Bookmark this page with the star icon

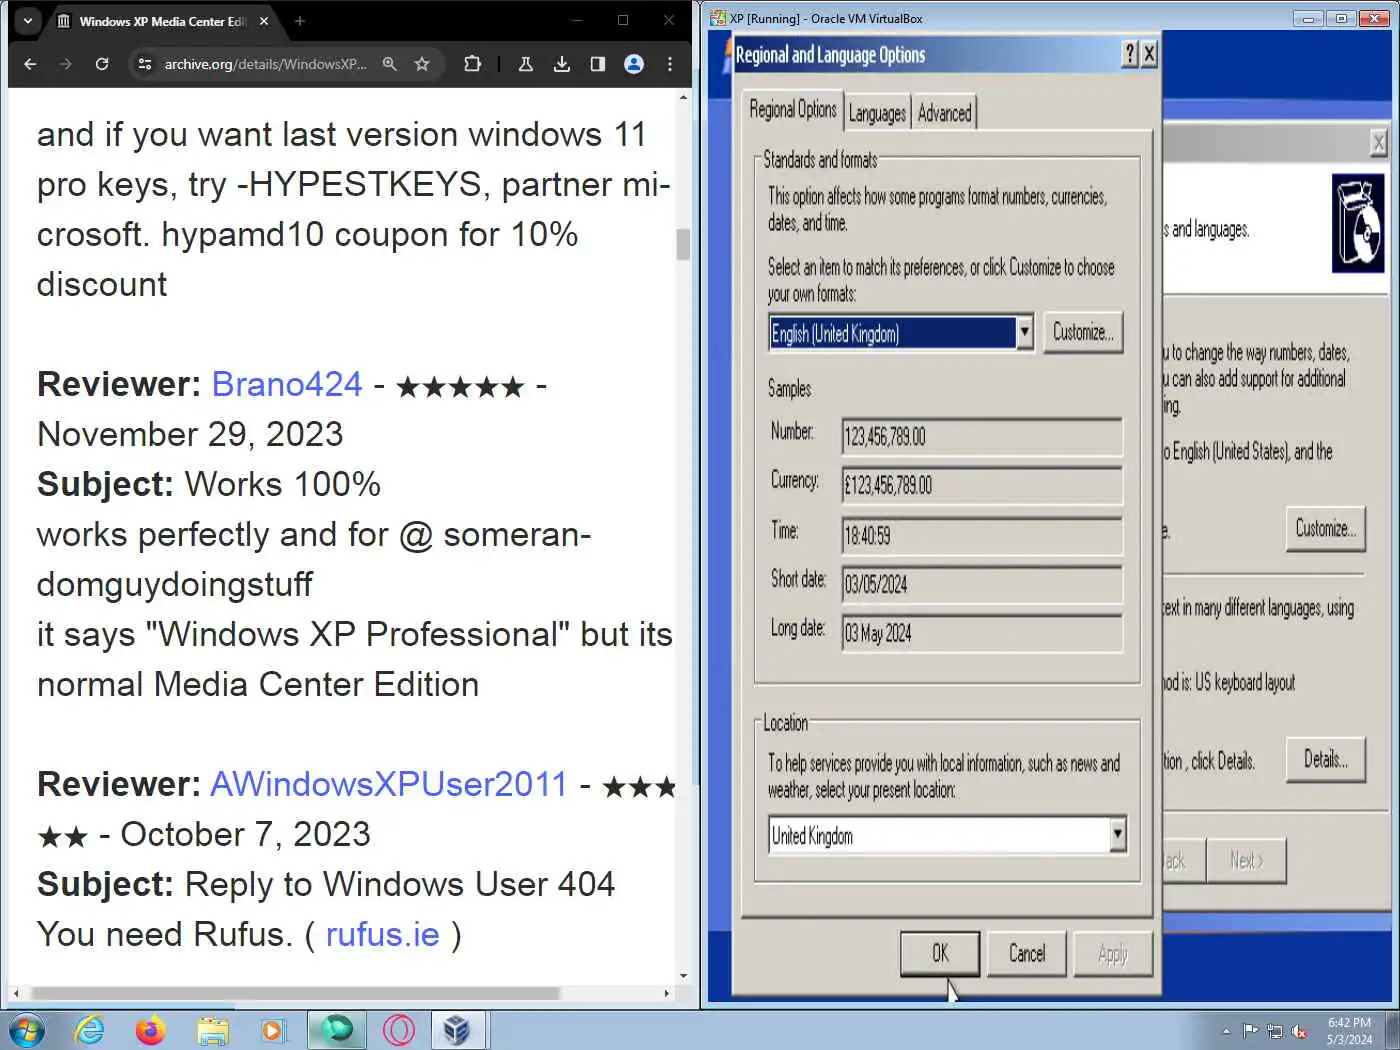tap(422, 64)
